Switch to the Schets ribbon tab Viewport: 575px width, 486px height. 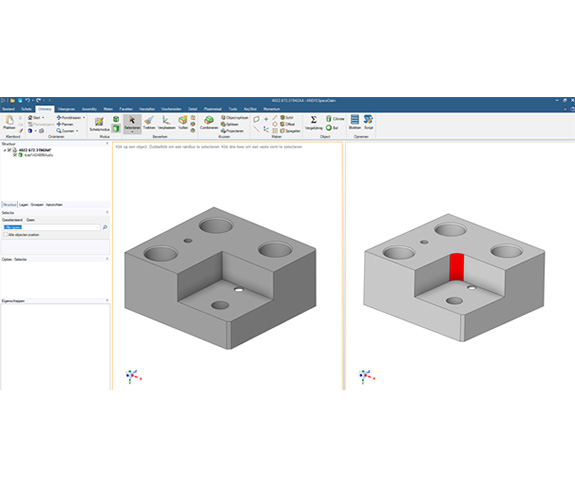coord(26,109)
